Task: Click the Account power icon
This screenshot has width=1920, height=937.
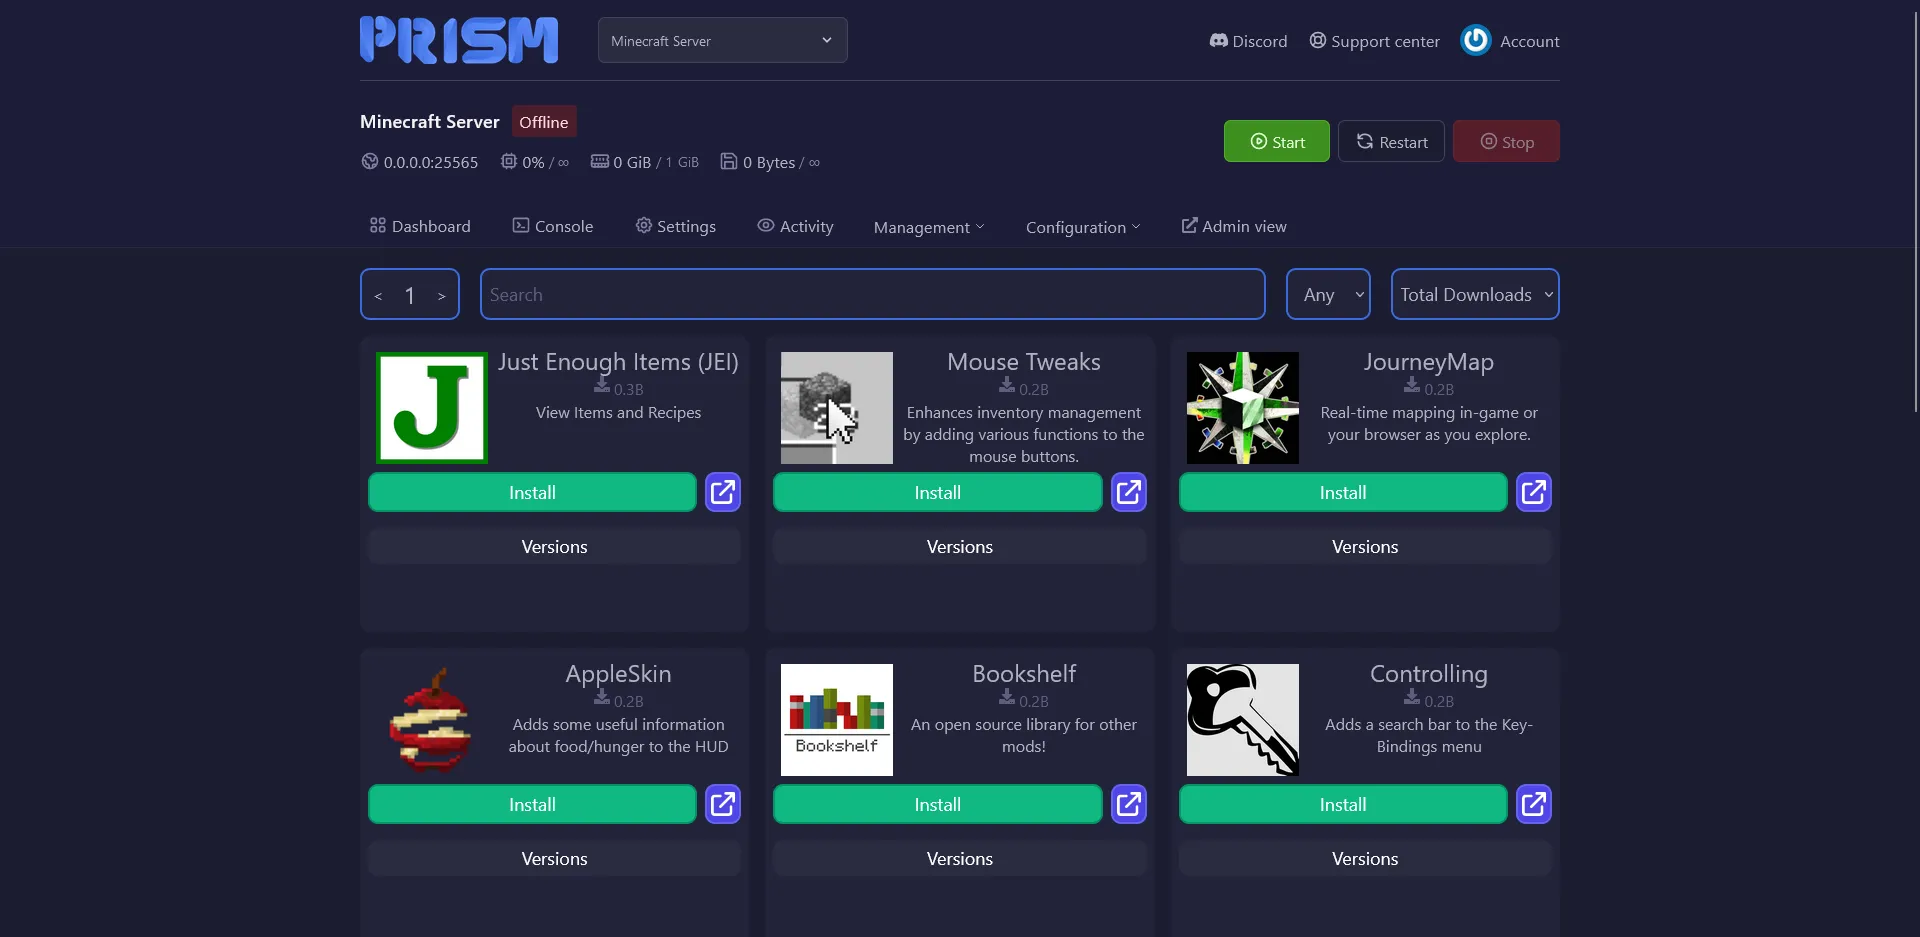Action: (x=1475, y=41)
